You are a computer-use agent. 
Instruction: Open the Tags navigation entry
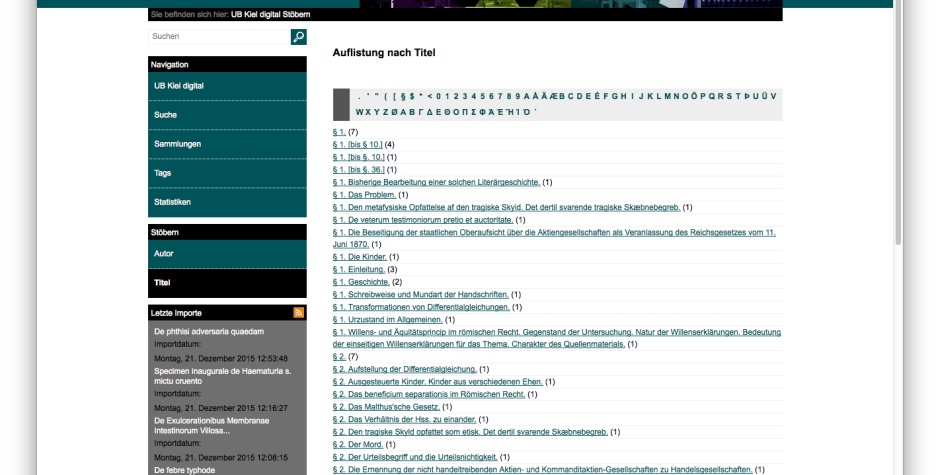click(x=227, y=173)
